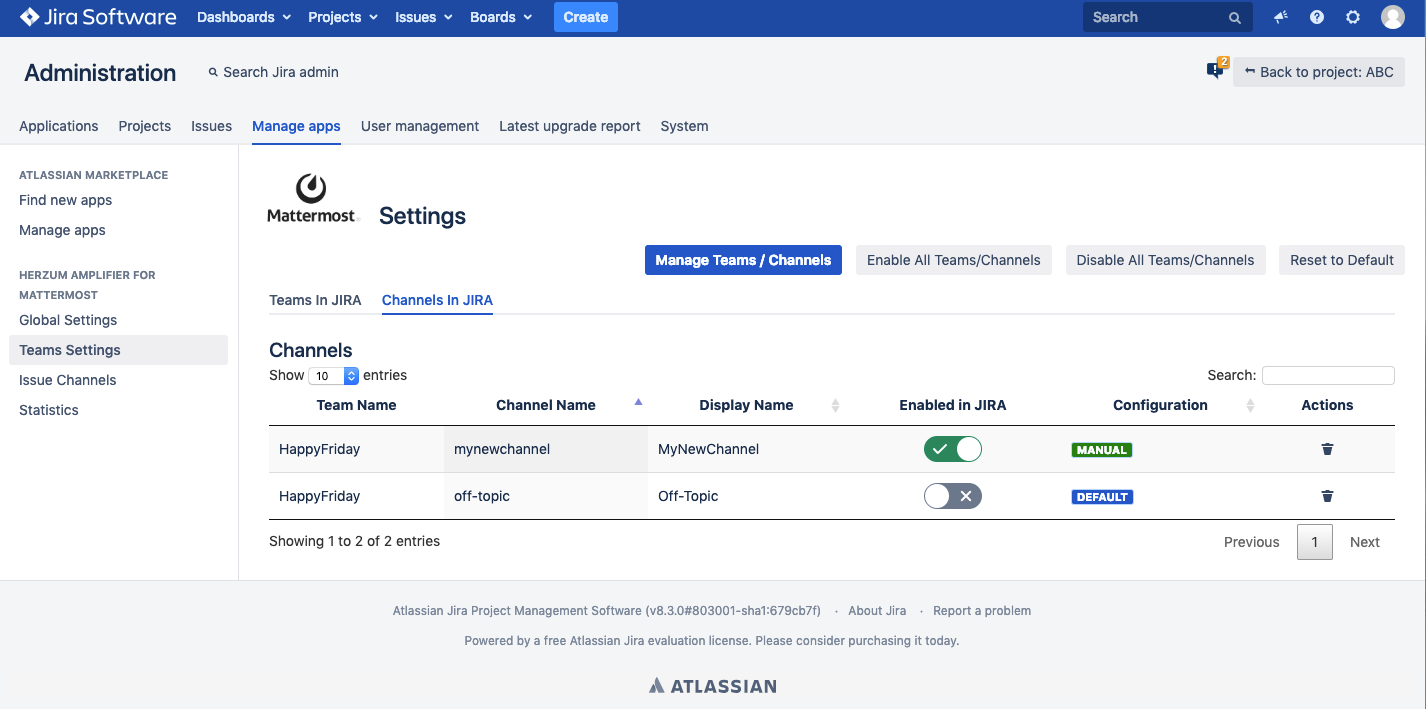Click the megaphone announcements icon

point(1281,17)
